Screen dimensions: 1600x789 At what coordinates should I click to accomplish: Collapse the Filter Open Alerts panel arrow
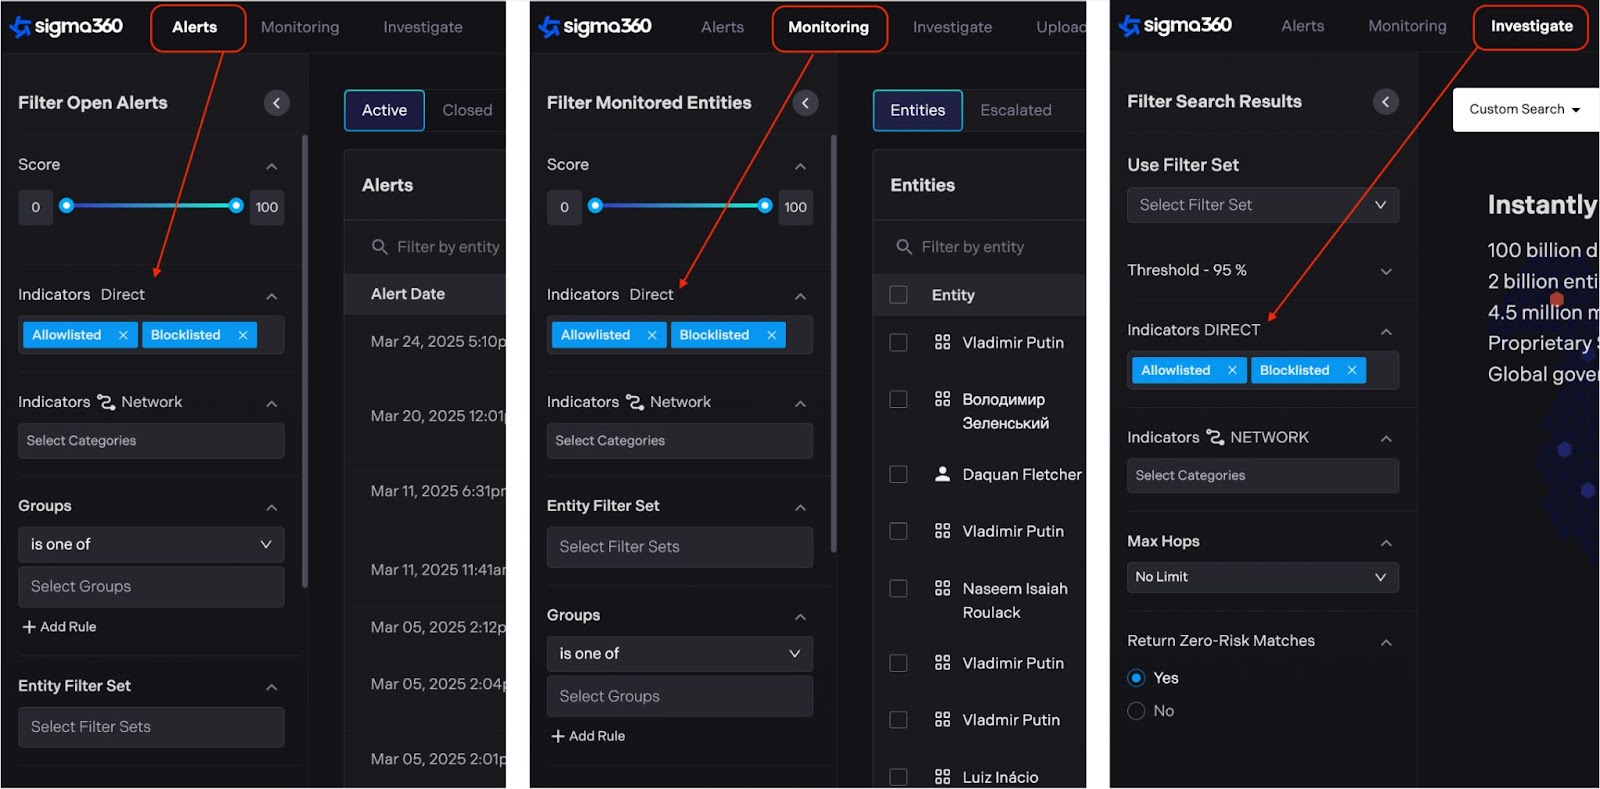tap(277, 103)
